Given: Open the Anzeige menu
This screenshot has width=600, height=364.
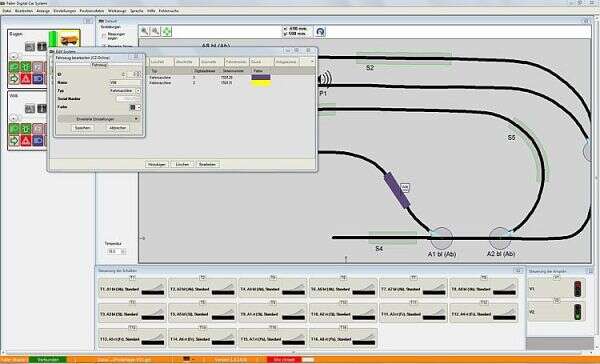Looking at the screenshot, I should [43, 11].
